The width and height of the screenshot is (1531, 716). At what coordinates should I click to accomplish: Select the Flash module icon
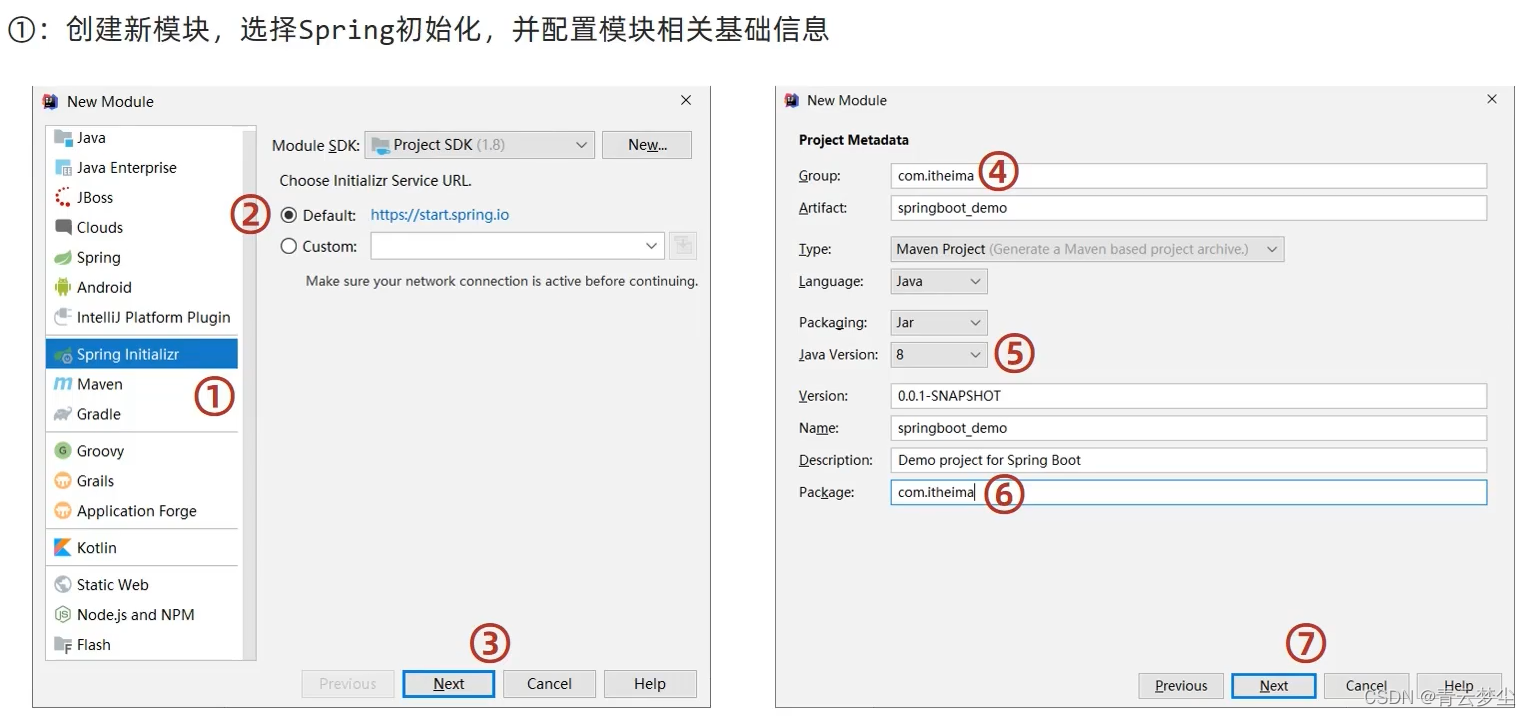tap(63, 645)
